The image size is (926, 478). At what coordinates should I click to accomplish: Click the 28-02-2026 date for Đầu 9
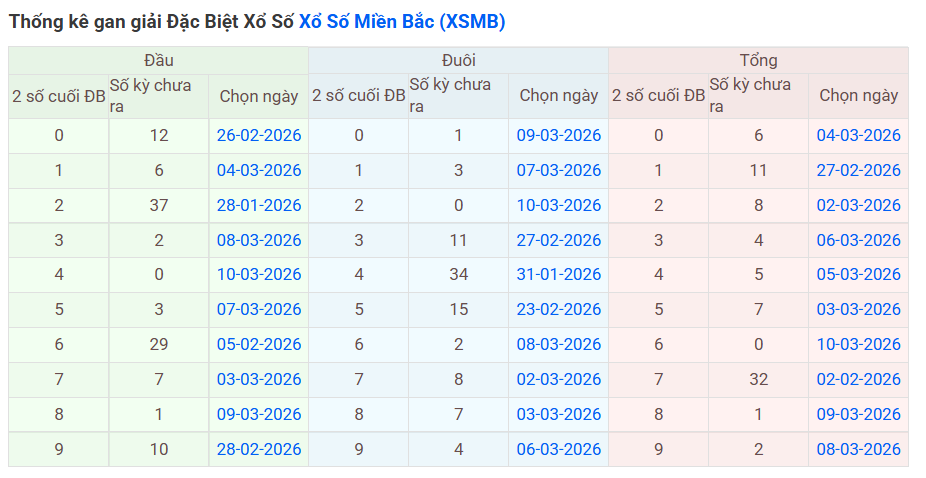[x=259, y=449]
